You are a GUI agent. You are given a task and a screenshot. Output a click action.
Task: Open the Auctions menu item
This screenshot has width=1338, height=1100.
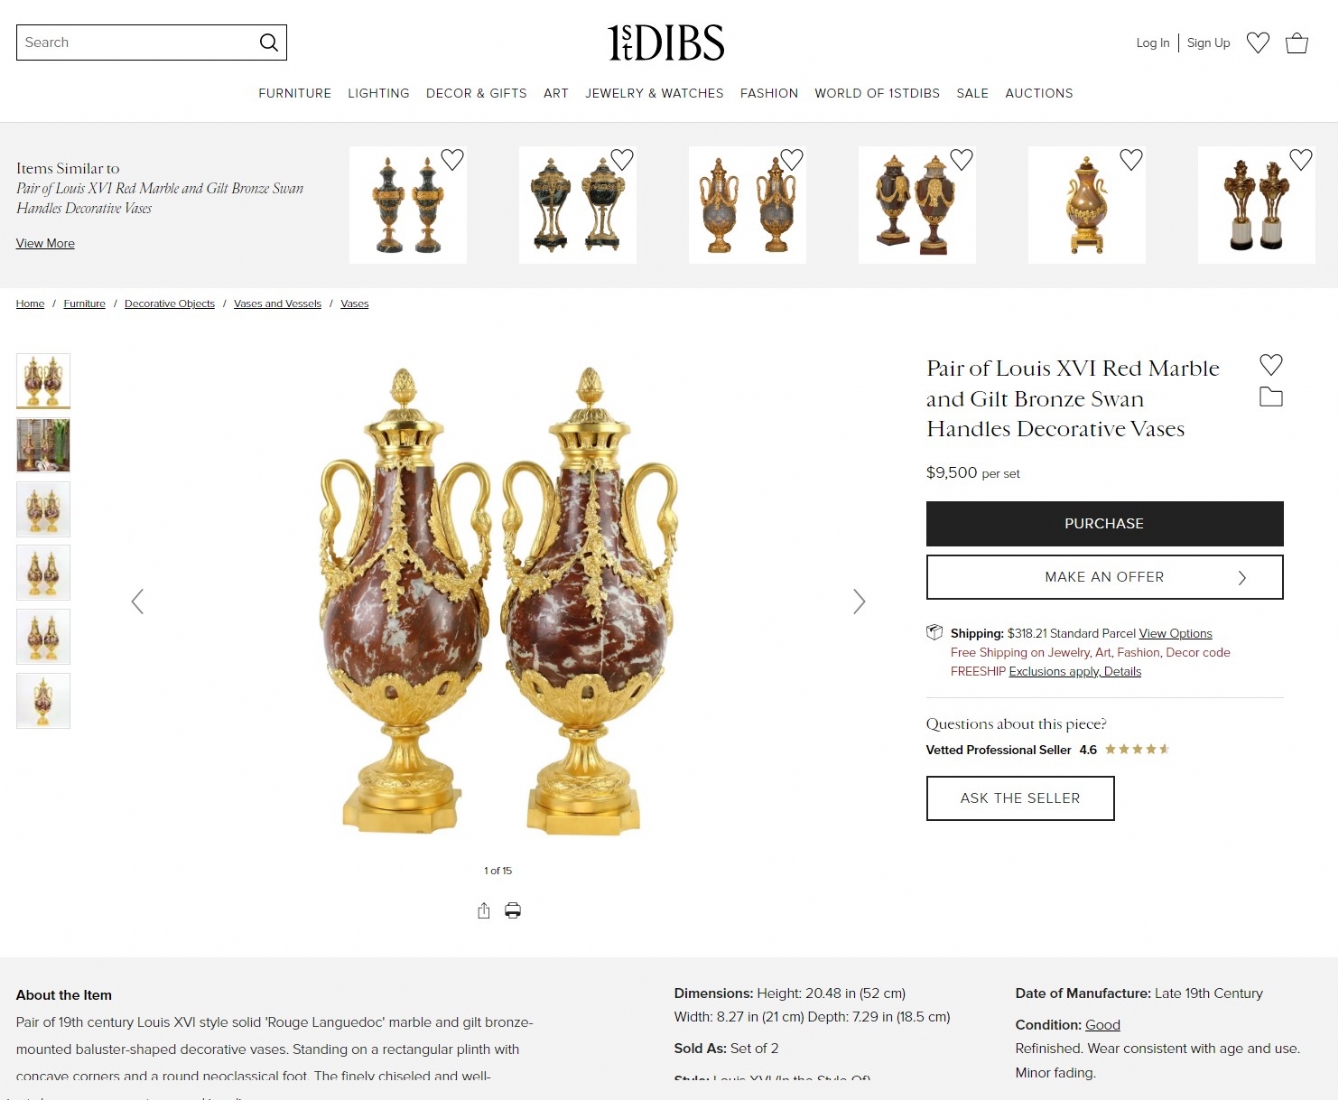[x=1039, y=93]
